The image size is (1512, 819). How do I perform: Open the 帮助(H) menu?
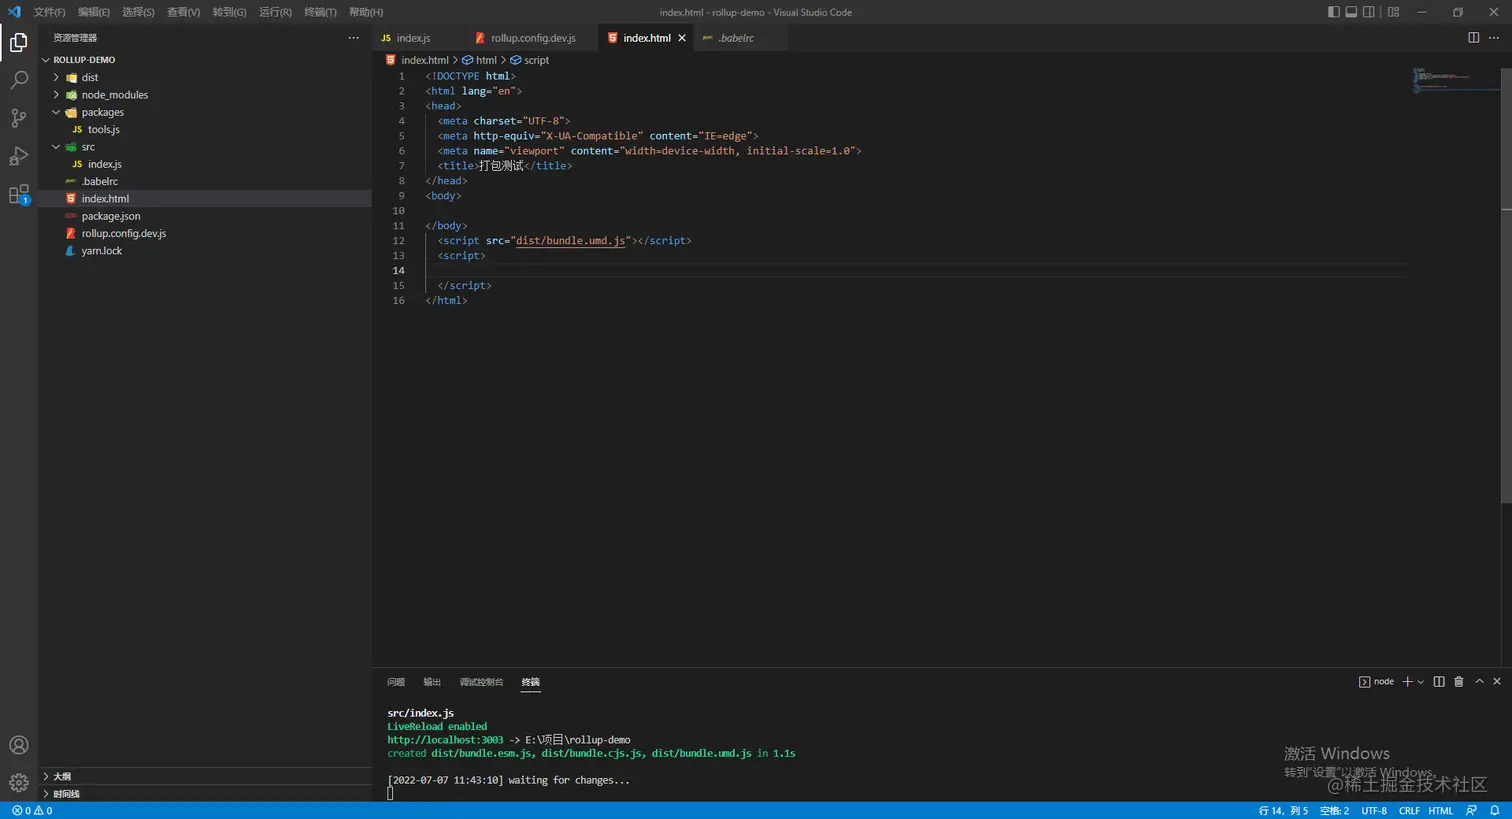(x=366, y=12)
